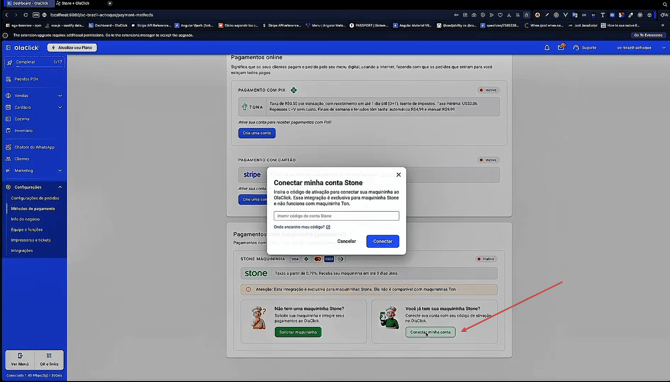
Task: Open Integrações submenu item
Action: click(22, 251)
